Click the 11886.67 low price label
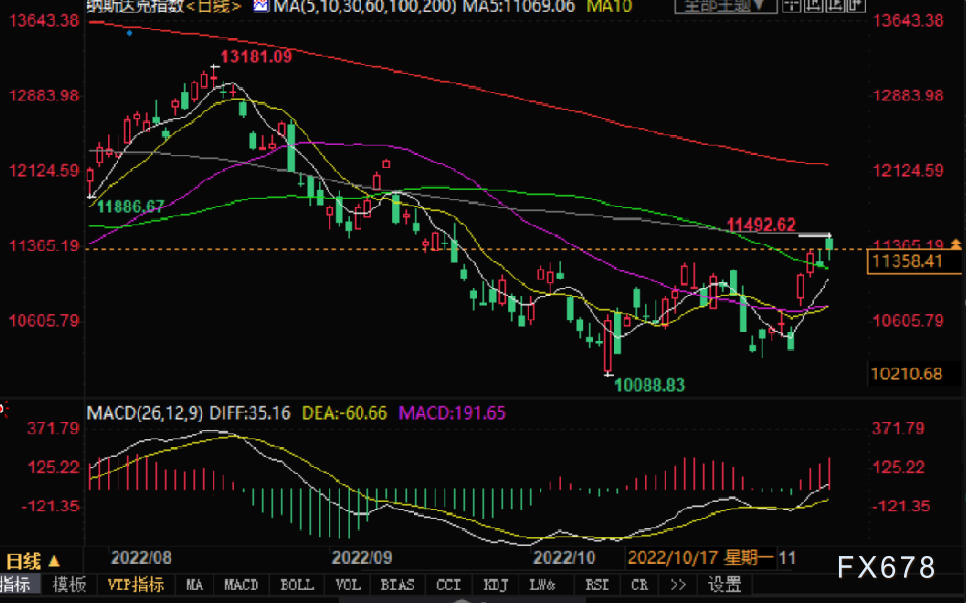This screenshot has height=603, width=966. 131,206
